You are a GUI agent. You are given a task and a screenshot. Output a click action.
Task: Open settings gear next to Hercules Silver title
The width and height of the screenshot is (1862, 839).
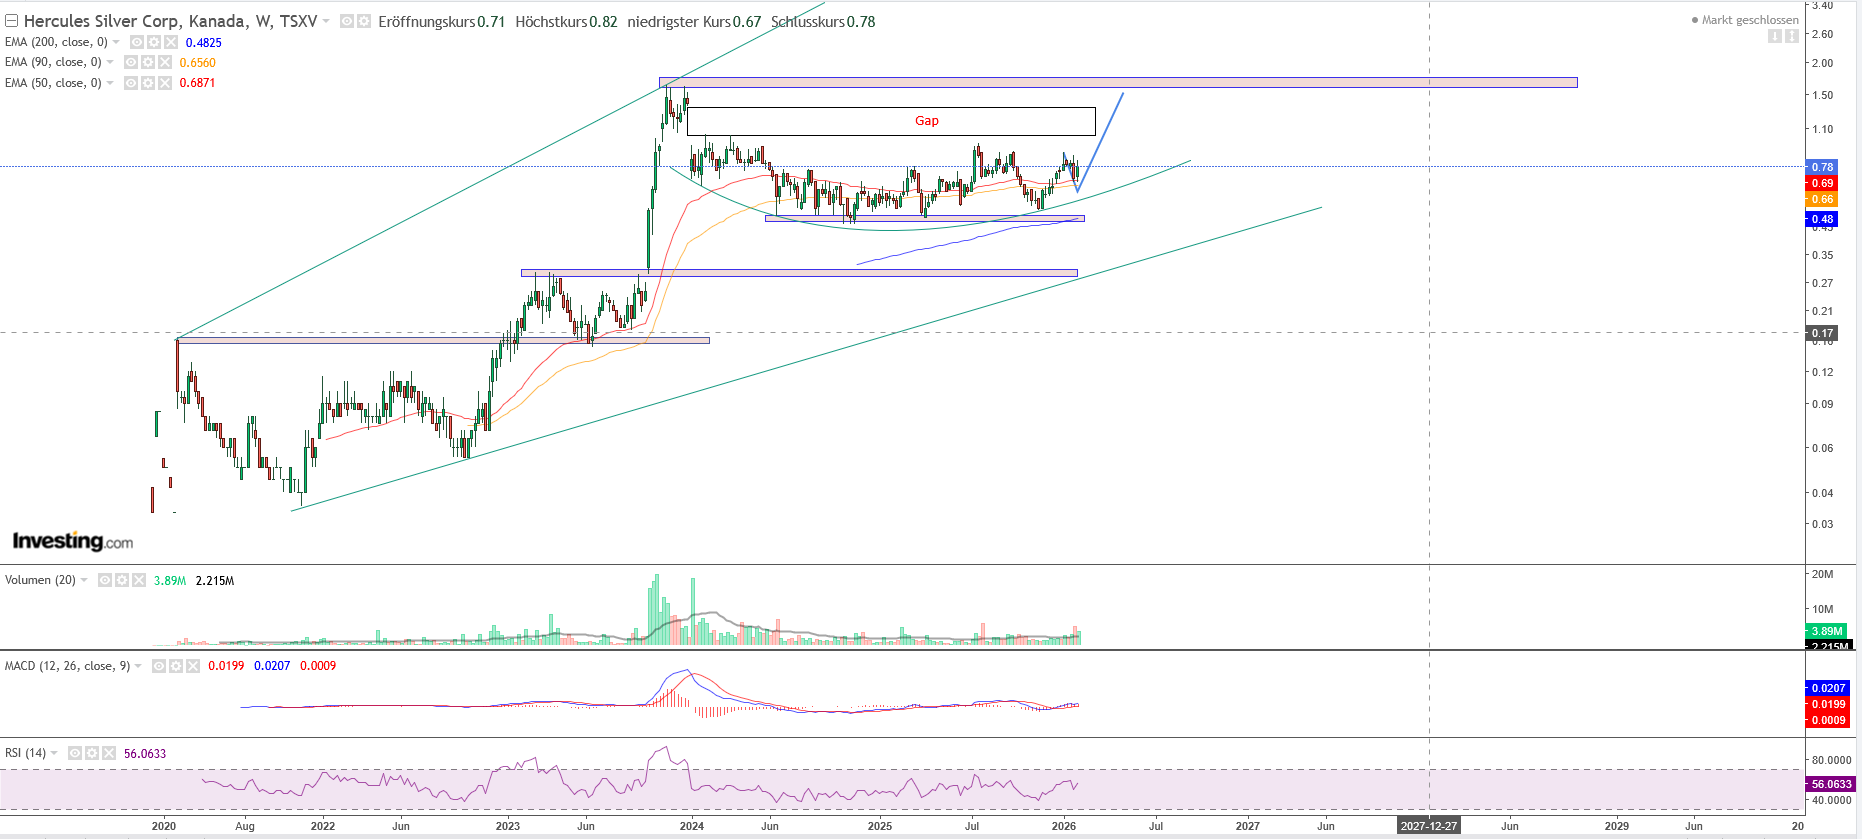click(x=364, y=21)
